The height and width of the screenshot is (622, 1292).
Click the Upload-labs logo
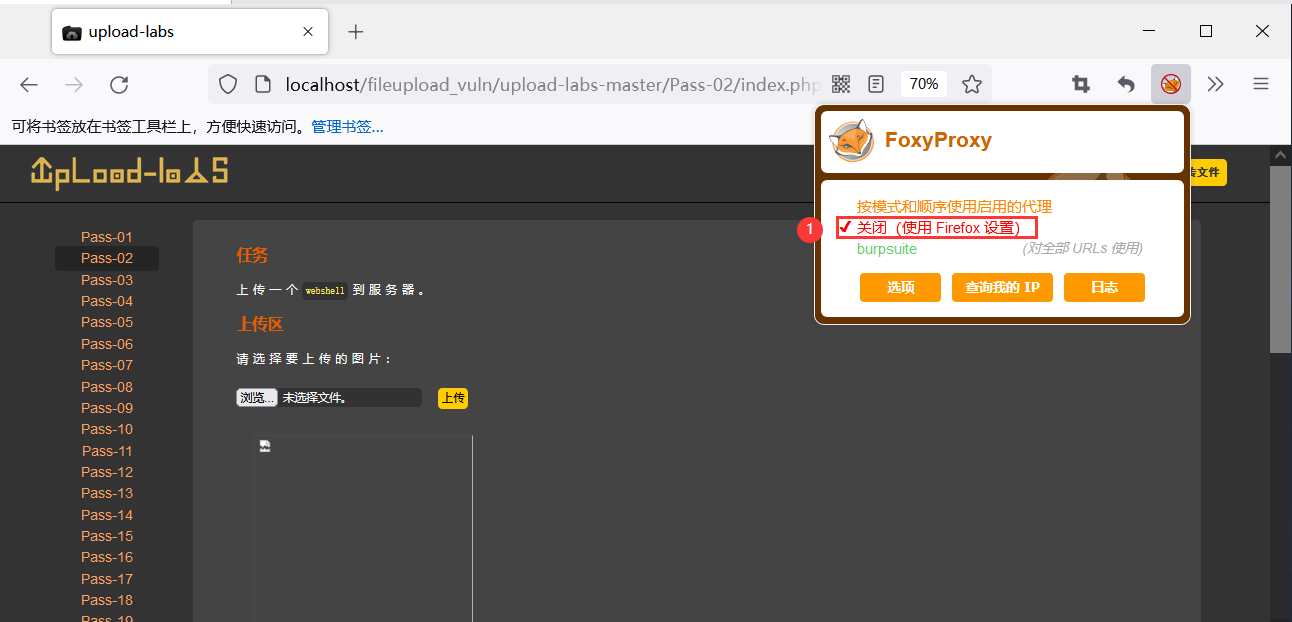(130, 173)
